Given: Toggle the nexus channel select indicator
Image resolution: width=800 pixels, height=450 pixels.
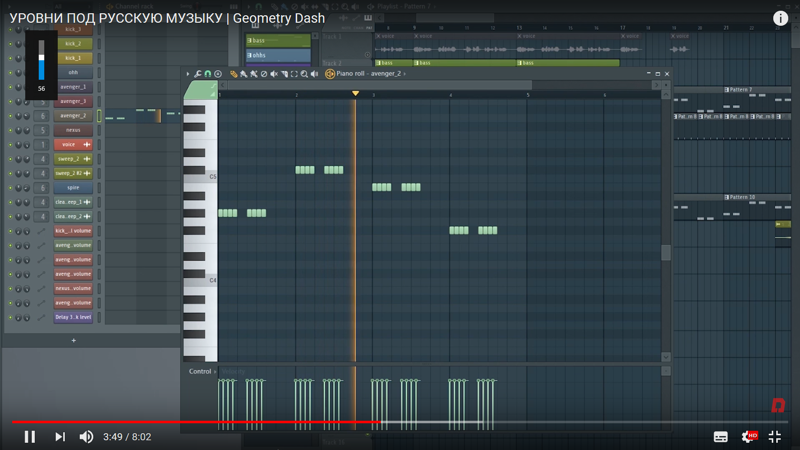Looking at the screenshot, I should click(x=99, y=130).
